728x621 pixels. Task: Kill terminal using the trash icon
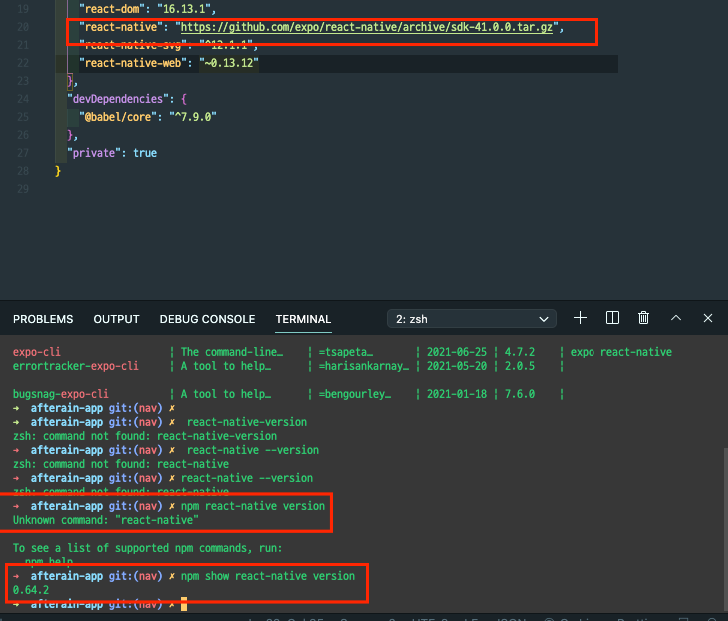pyautogui.click(x=644, y=318)
